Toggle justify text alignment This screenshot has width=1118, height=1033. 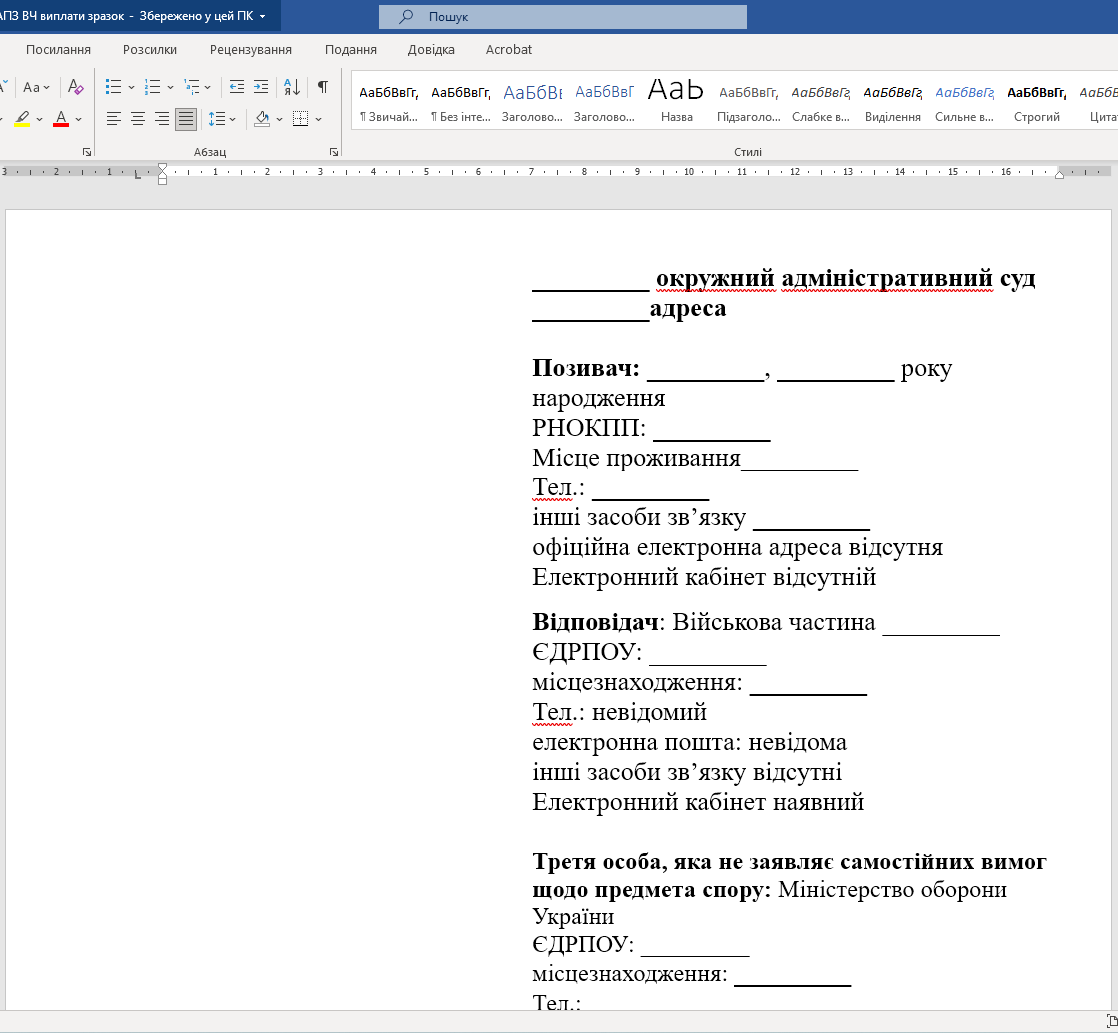tap(186, 119)
